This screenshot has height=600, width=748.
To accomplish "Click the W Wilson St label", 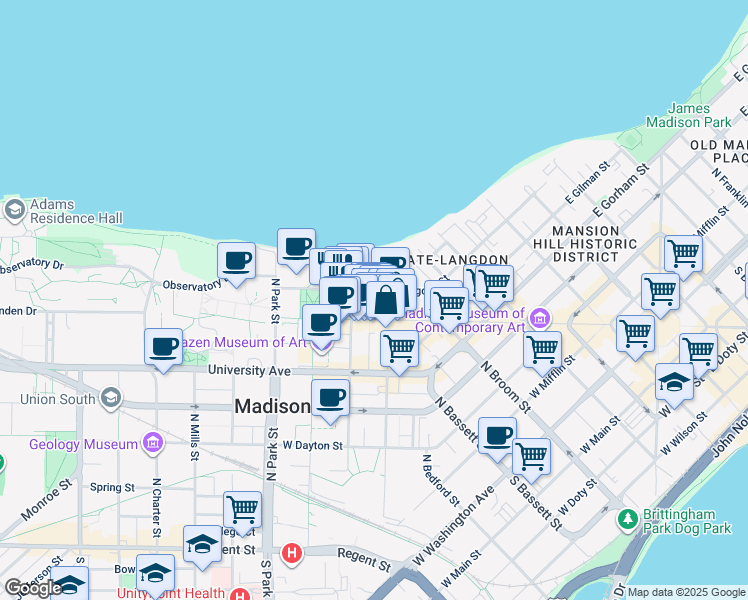I will click(x=684, y=434).
